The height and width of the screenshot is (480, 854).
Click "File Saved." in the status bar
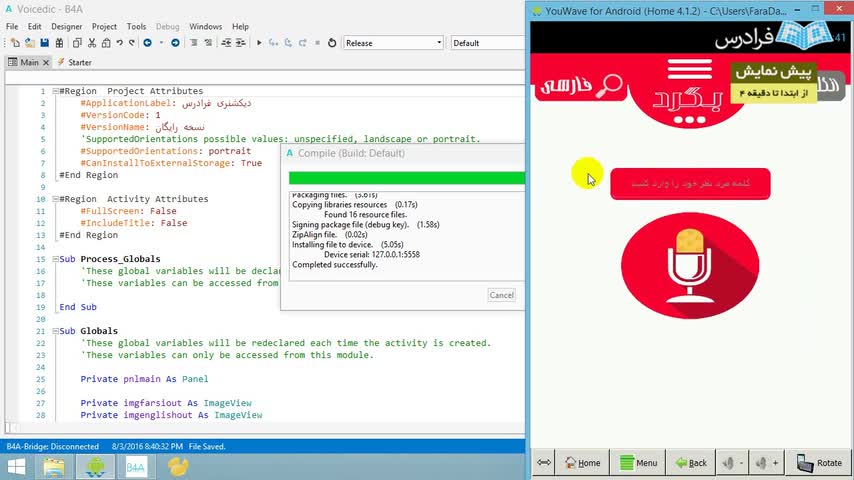point(207,446)
